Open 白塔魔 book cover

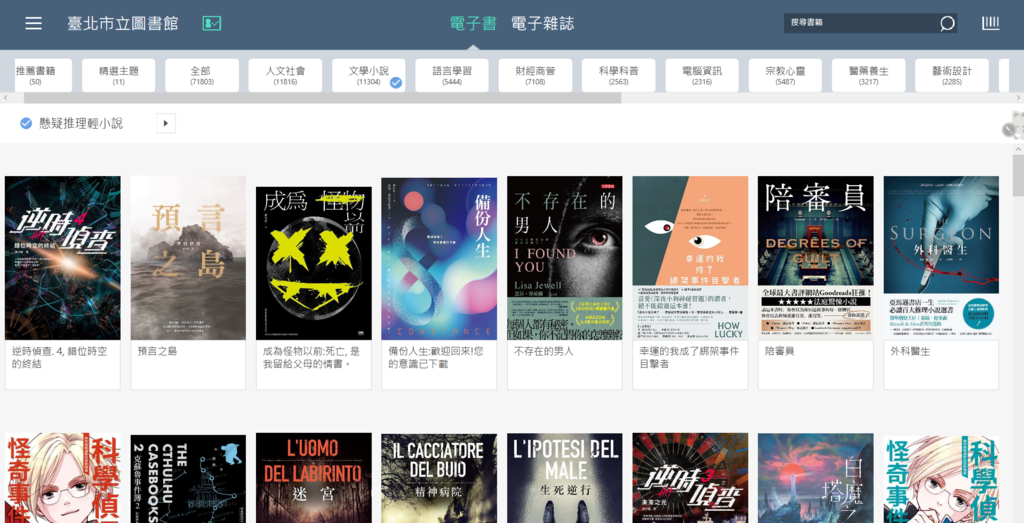(816, 478)
